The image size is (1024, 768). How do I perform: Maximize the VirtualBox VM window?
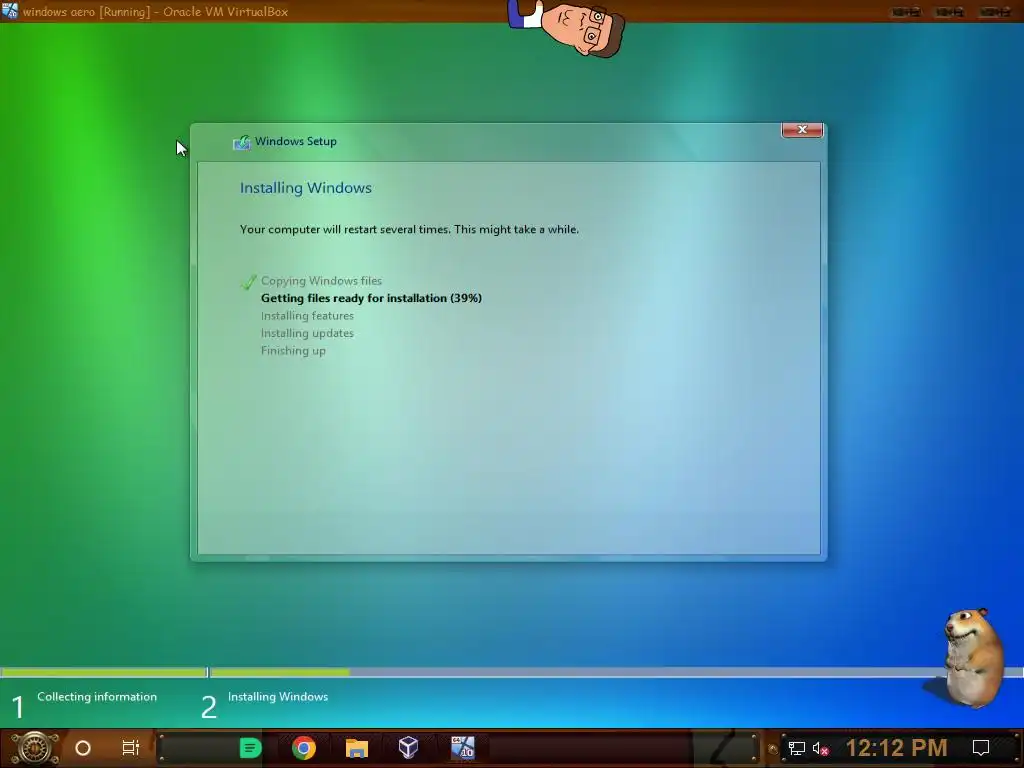[950, 12]
